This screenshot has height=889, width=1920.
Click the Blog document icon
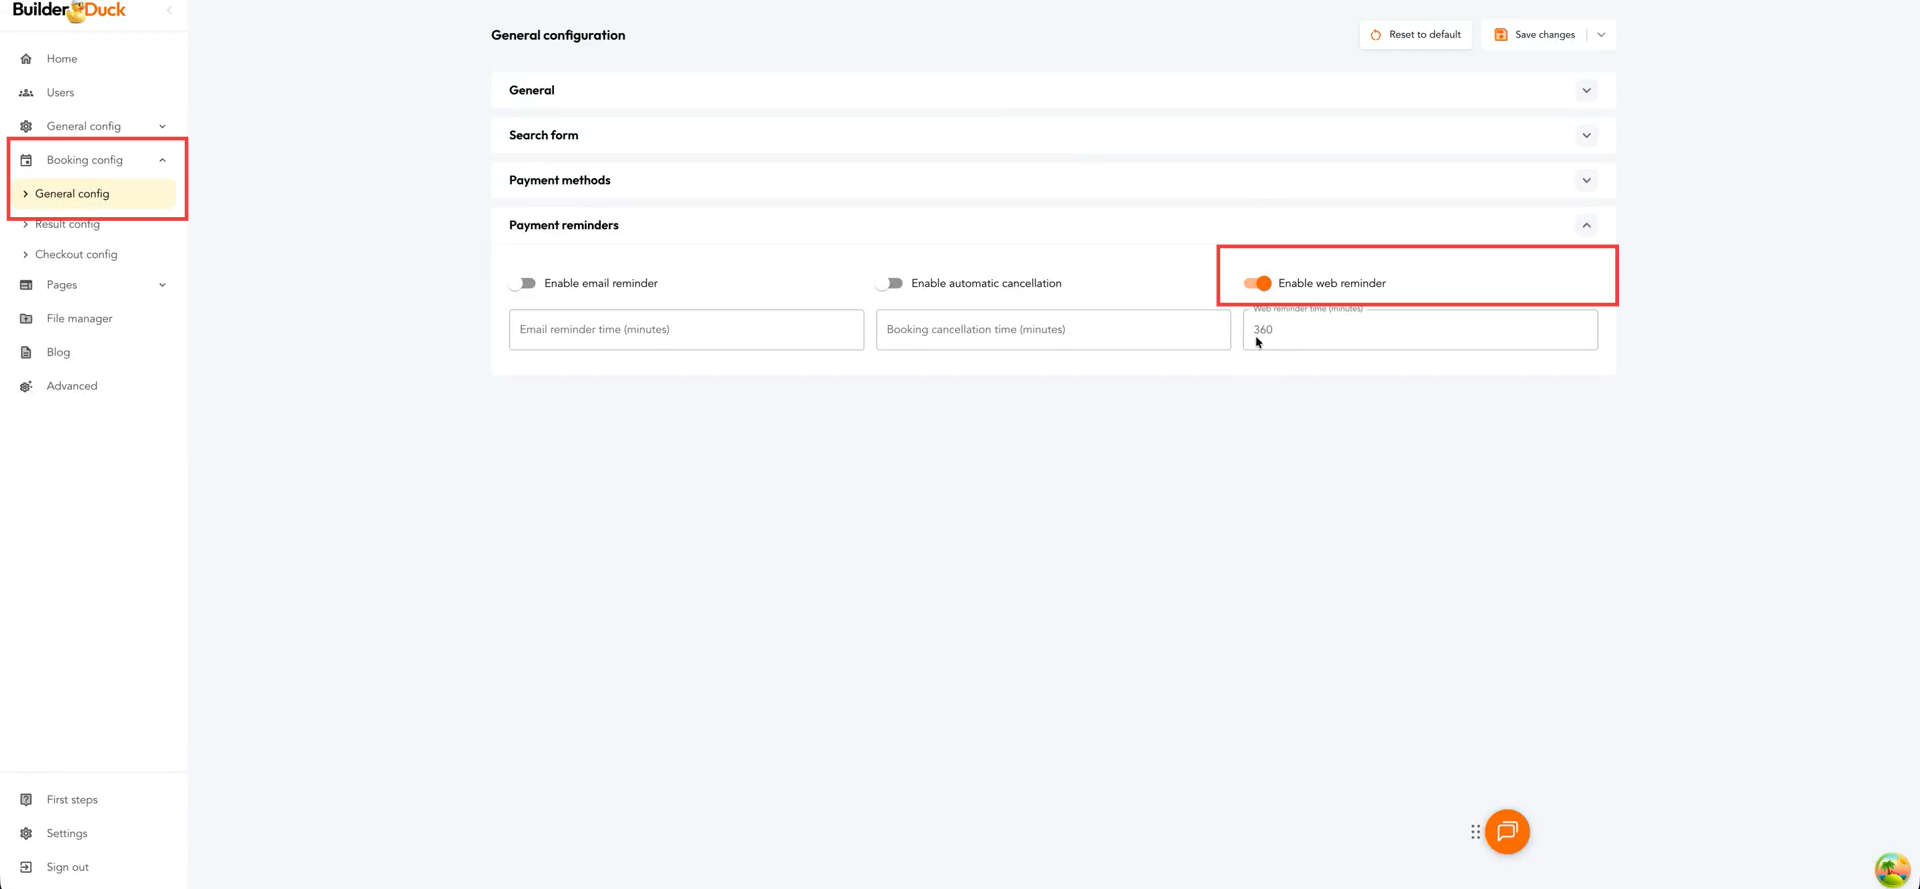26,353
